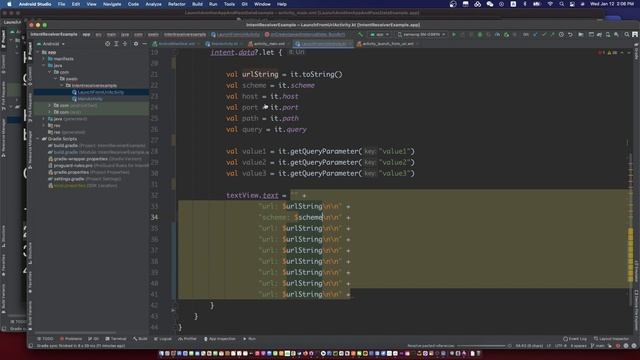Click the editor vertical scrollbar warning stripe

point(630,255)
